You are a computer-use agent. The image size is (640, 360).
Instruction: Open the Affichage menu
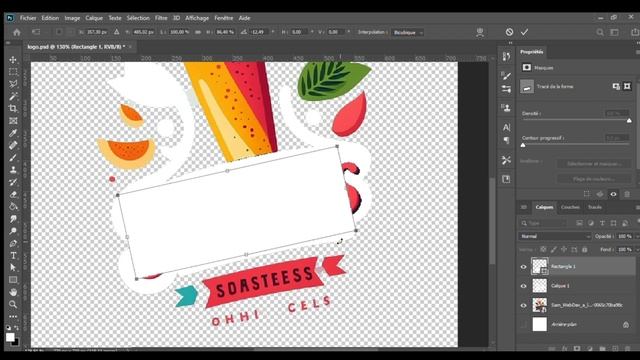click(197, 18)
